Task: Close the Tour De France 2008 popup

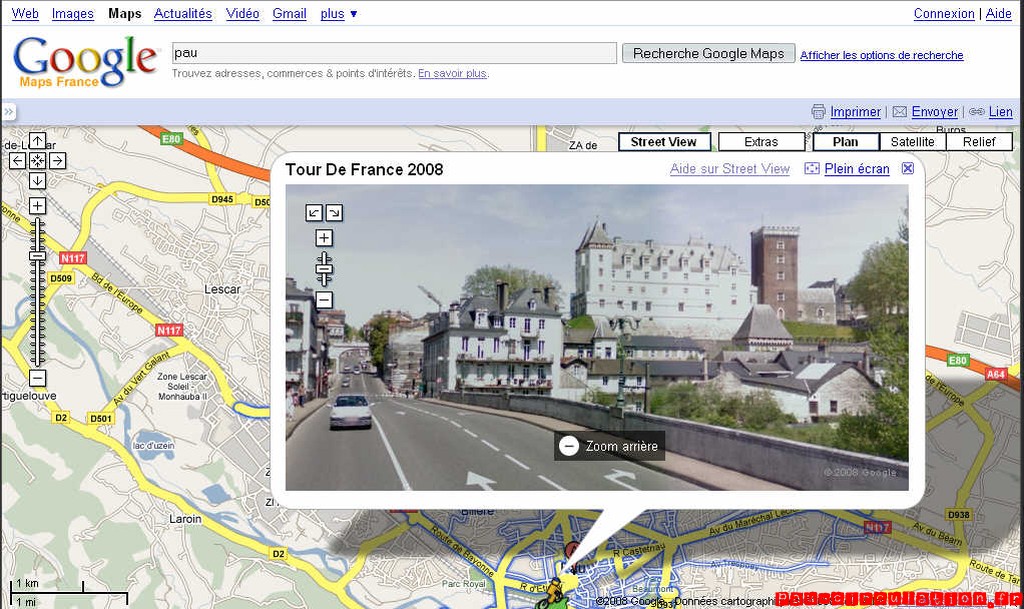Action: [907, 169]
